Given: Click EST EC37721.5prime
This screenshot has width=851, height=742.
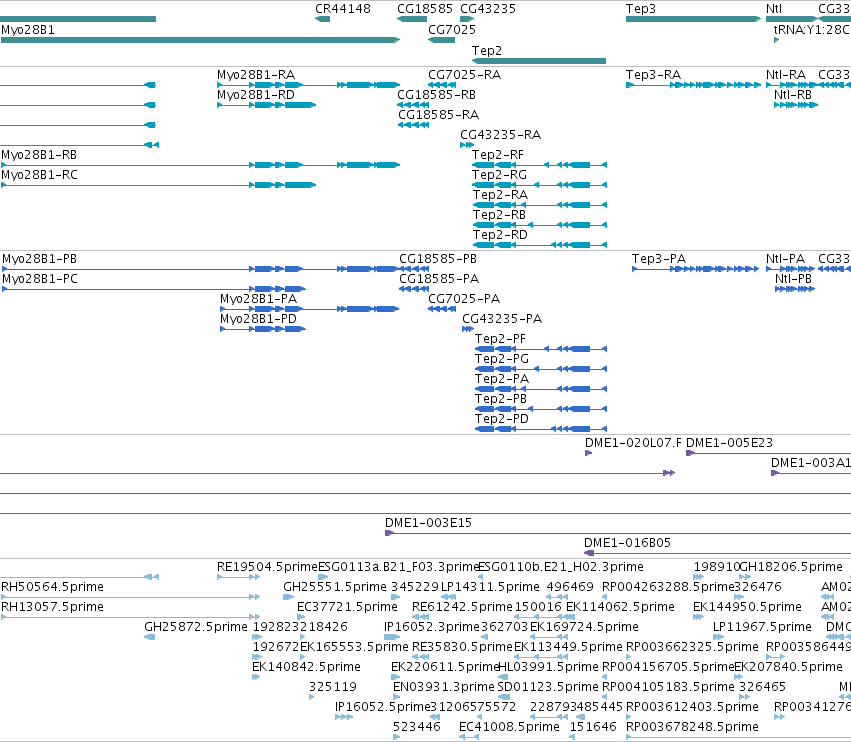Looking at the screenshot, I should point(299,617).
